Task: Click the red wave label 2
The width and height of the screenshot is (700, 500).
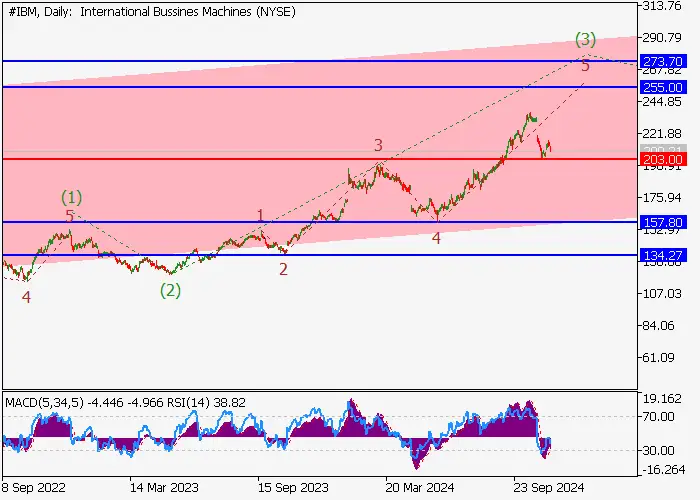Action: (283, 269)
